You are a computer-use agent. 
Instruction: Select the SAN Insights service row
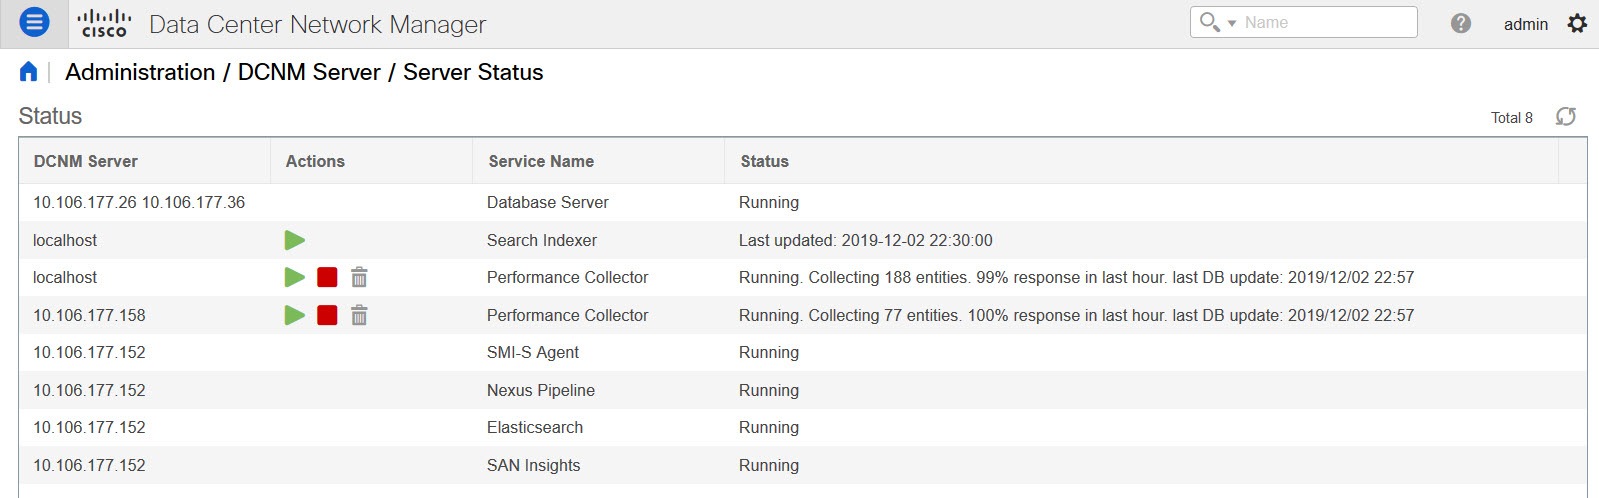click(802, 465)
